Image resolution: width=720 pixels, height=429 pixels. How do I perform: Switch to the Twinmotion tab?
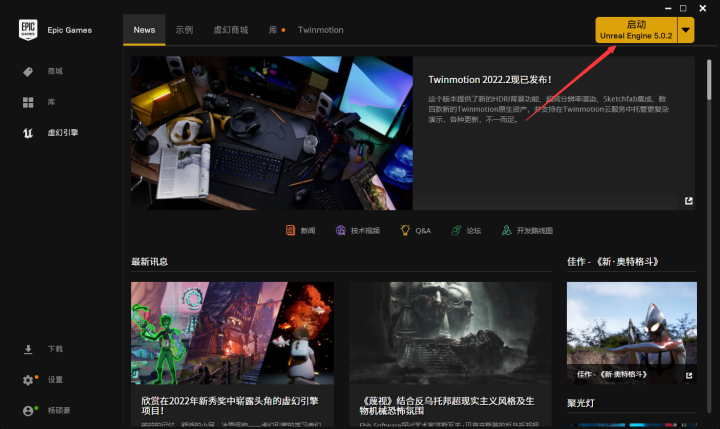(x=321, y=30)
